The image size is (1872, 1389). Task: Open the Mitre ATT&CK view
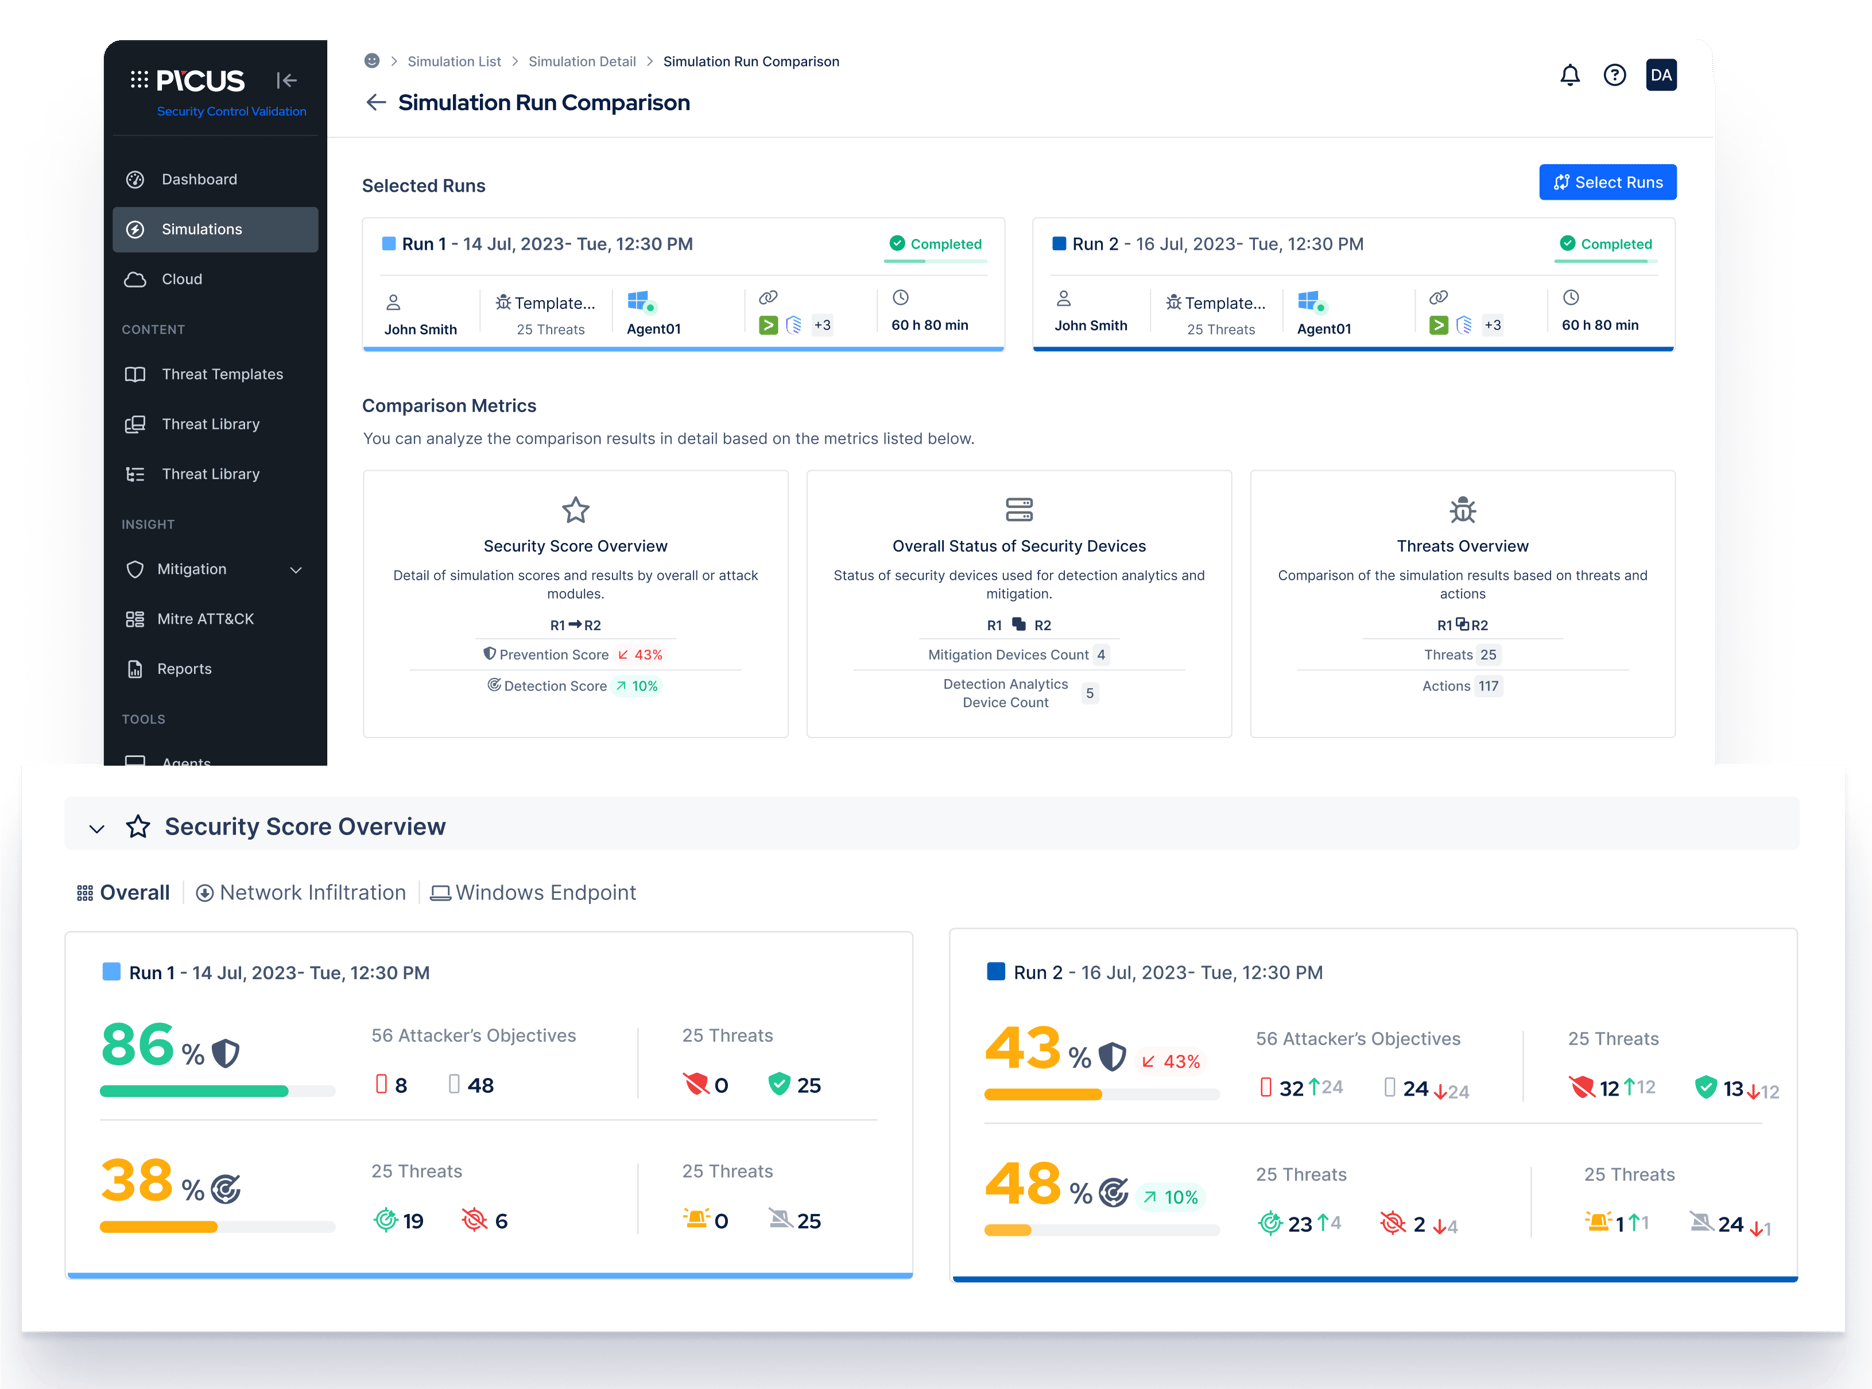(x=207, y=618)
